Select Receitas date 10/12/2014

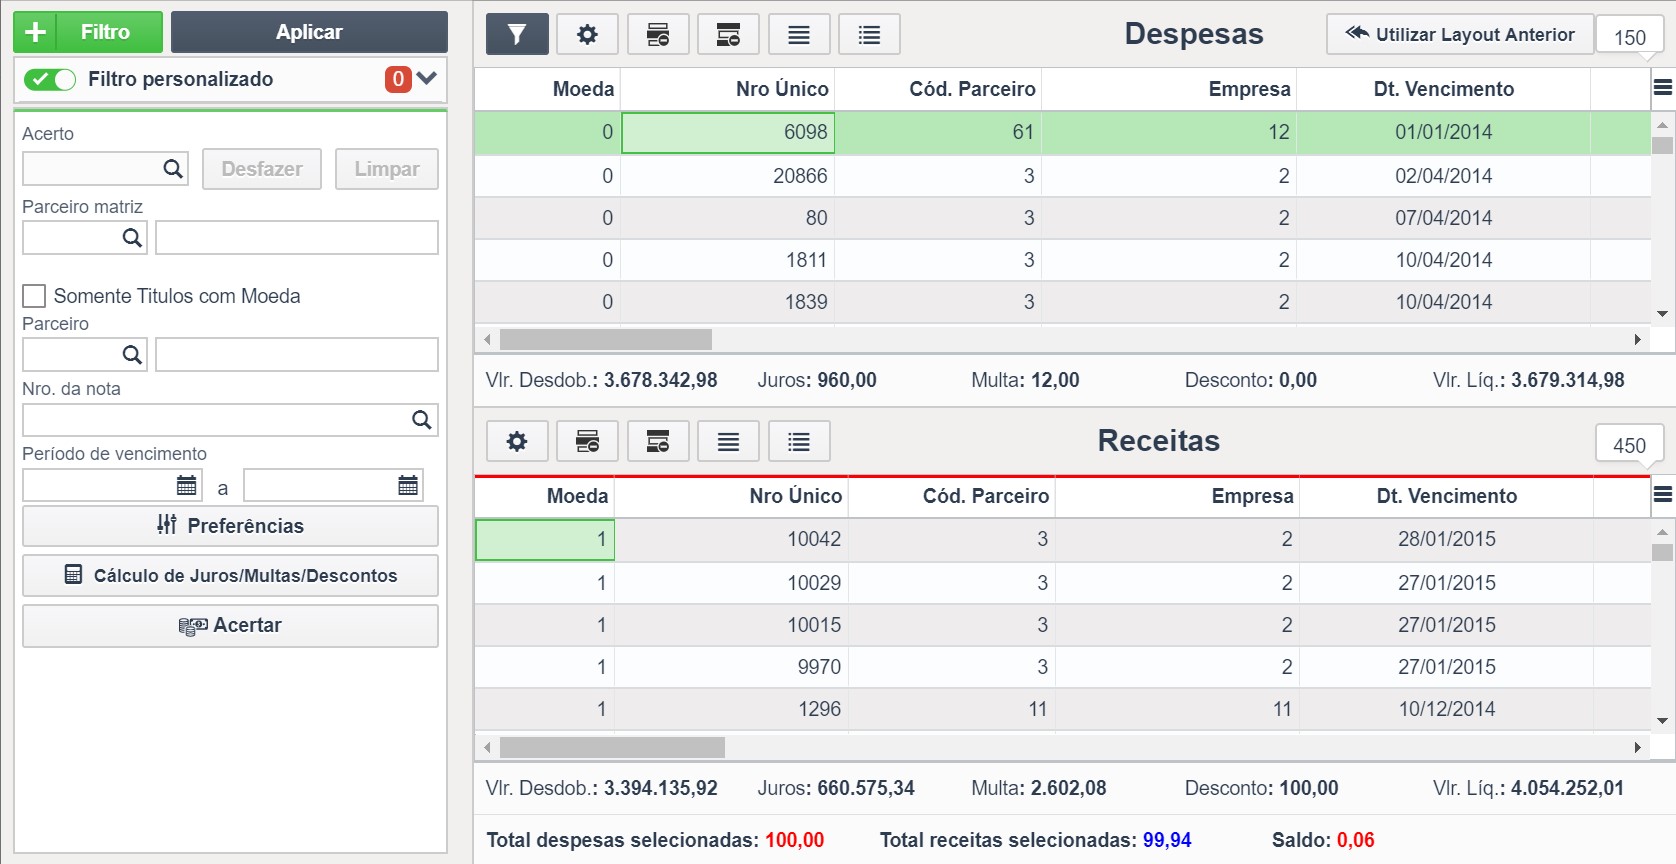click(1446, 709)
